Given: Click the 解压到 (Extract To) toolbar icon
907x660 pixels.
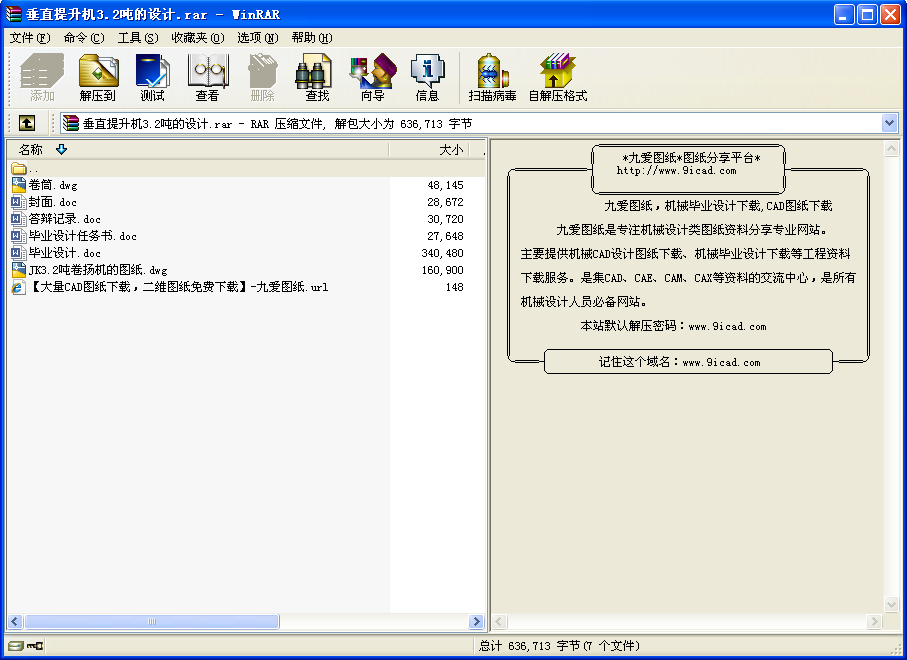Looking at the screenshot, I should tap(98, 77).
